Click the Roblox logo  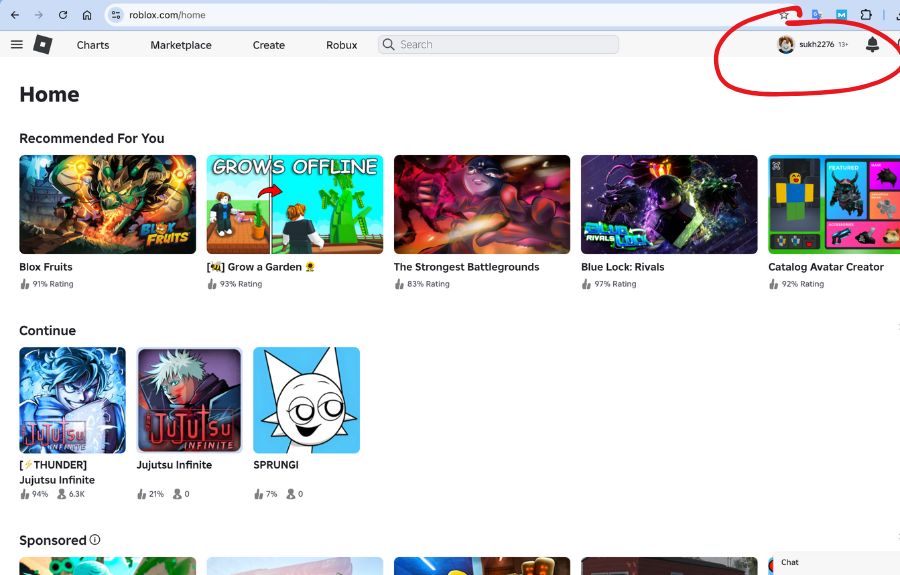[x=42, y=44]
